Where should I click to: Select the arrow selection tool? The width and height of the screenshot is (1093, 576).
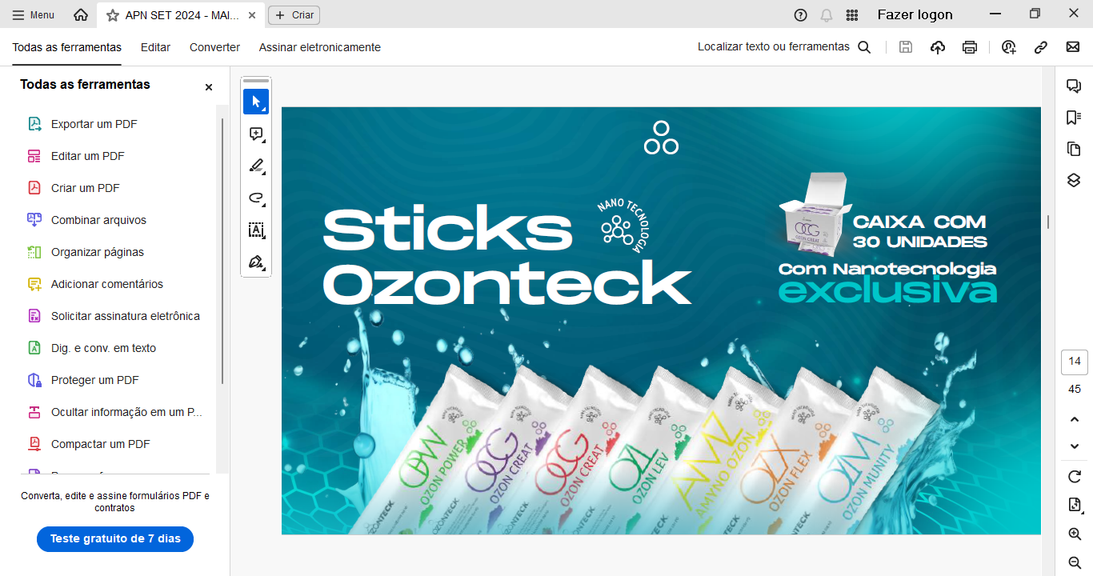pos(256,102)
